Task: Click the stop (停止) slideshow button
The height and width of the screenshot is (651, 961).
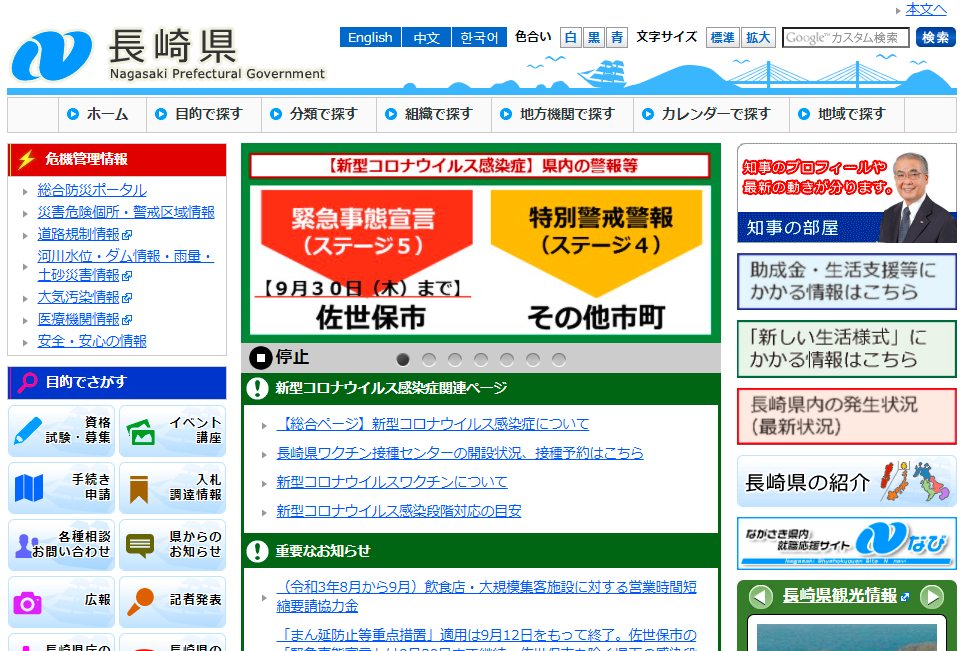Action: [279, 357]
